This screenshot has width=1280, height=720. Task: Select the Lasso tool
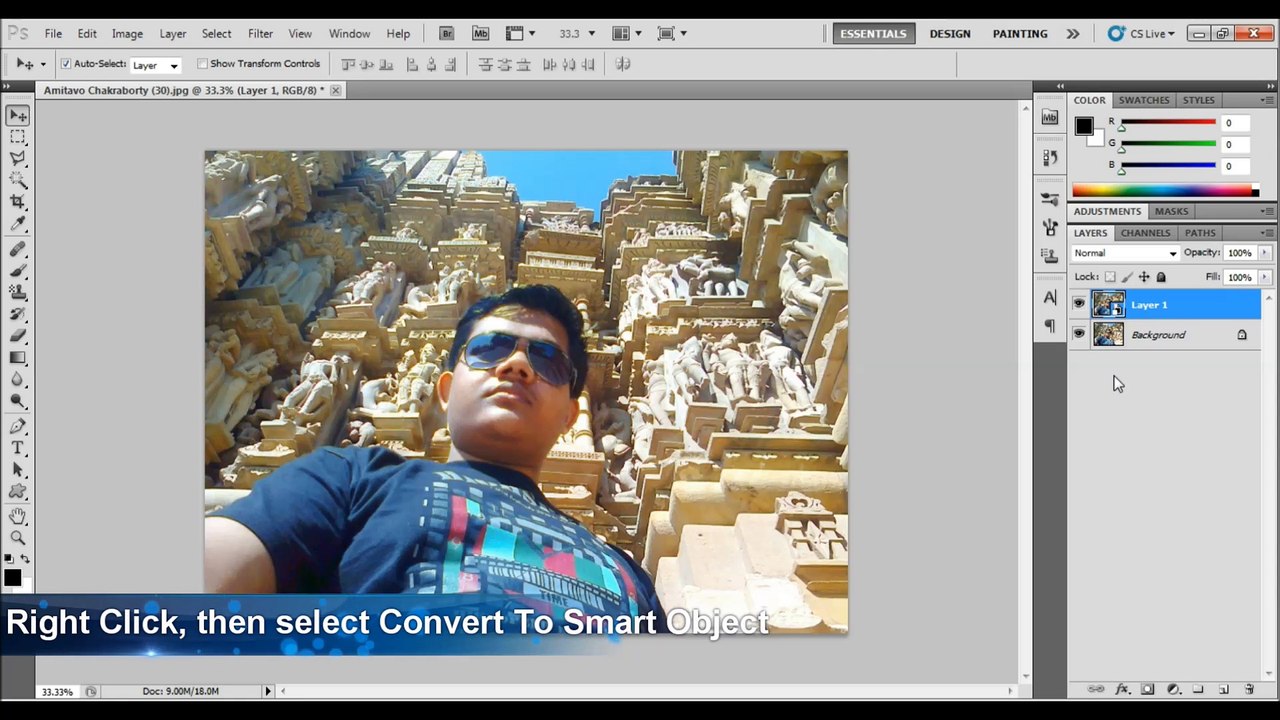coord(18,158)
